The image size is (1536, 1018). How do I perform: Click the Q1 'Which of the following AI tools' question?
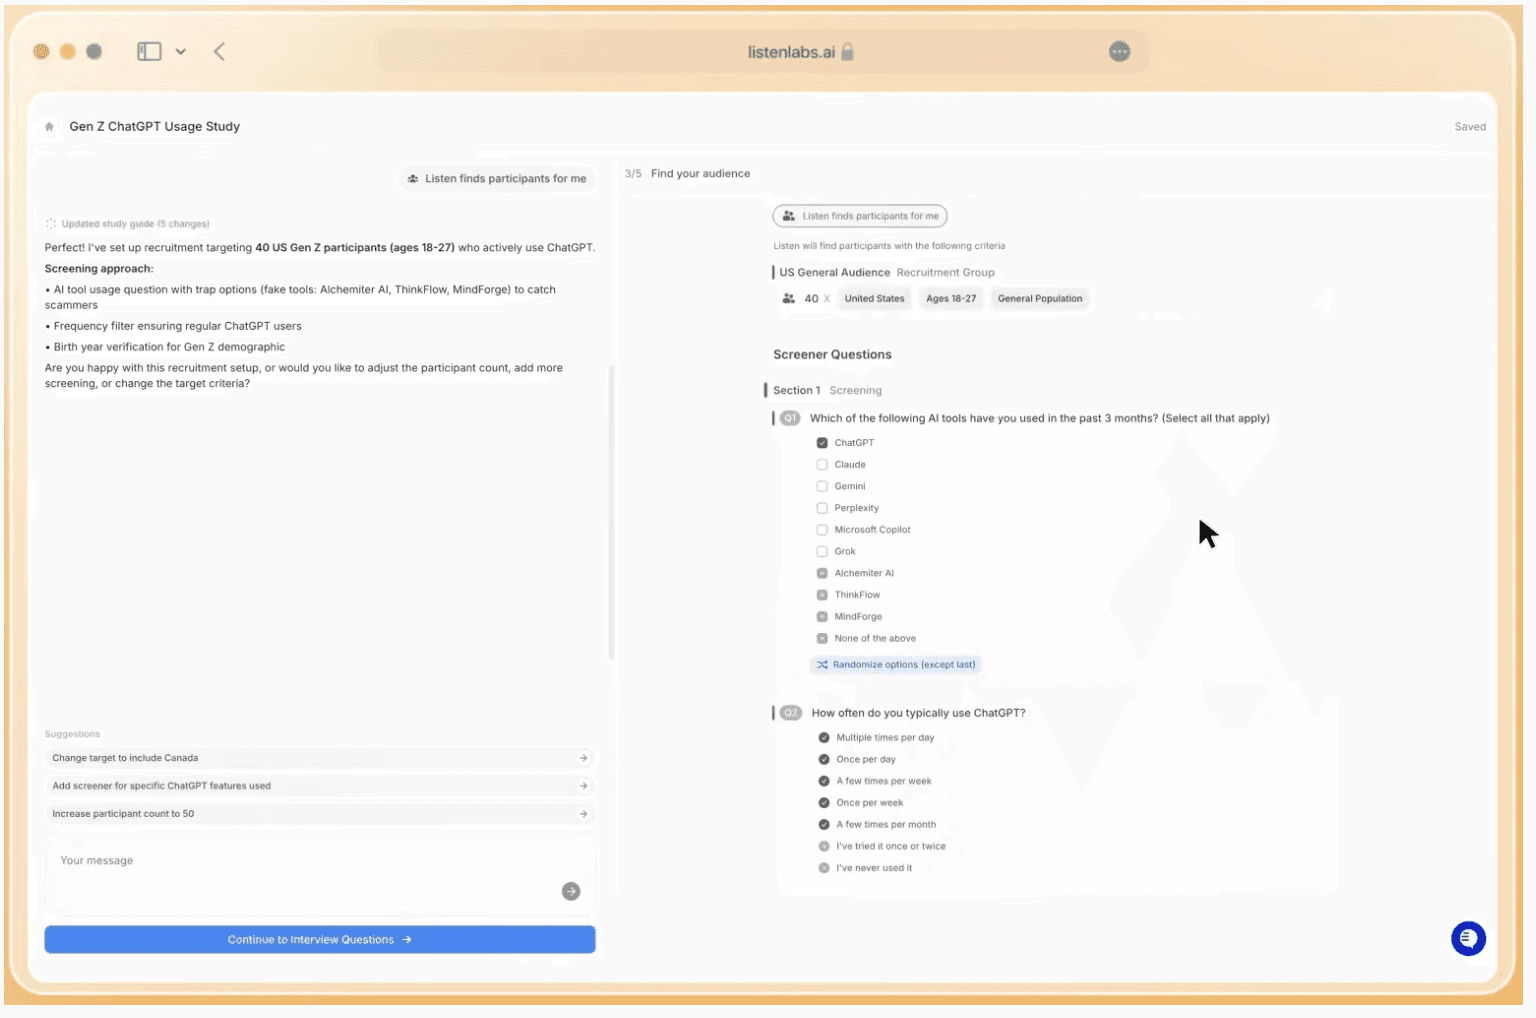point(1040,419)
